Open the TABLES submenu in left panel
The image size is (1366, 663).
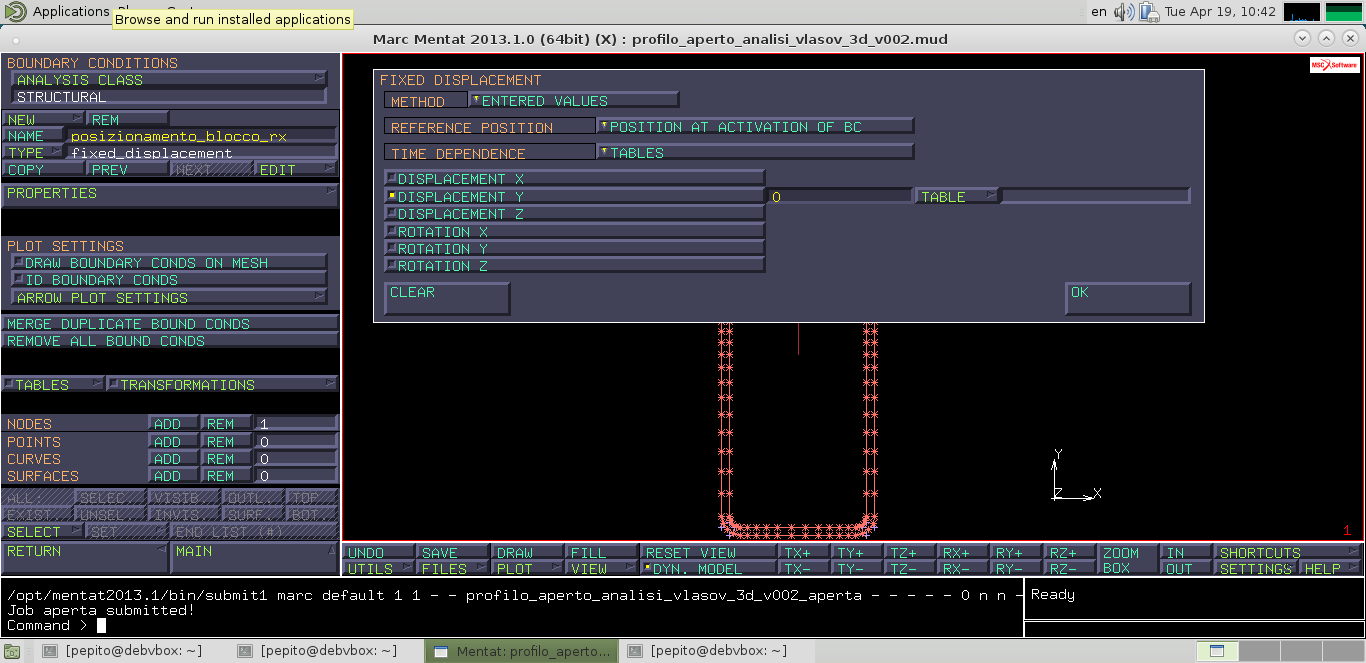pyautogui.click(x=52, y=385)
